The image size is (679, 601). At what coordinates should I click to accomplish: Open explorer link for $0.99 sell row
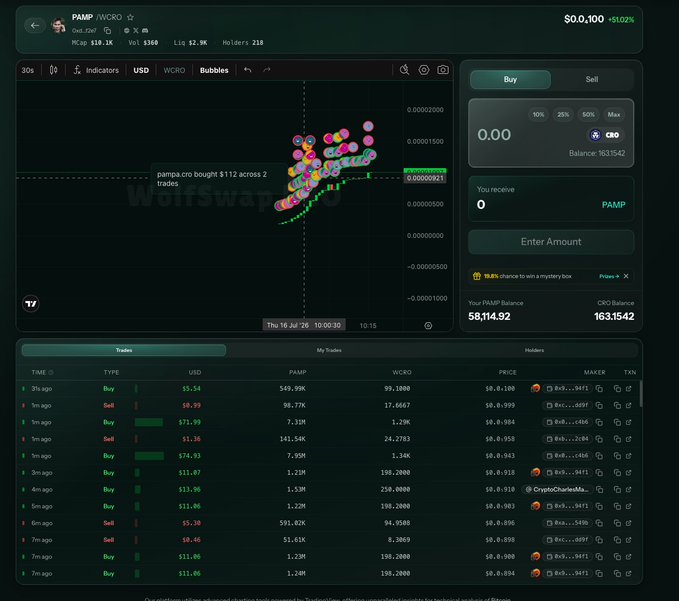point(628,406)
